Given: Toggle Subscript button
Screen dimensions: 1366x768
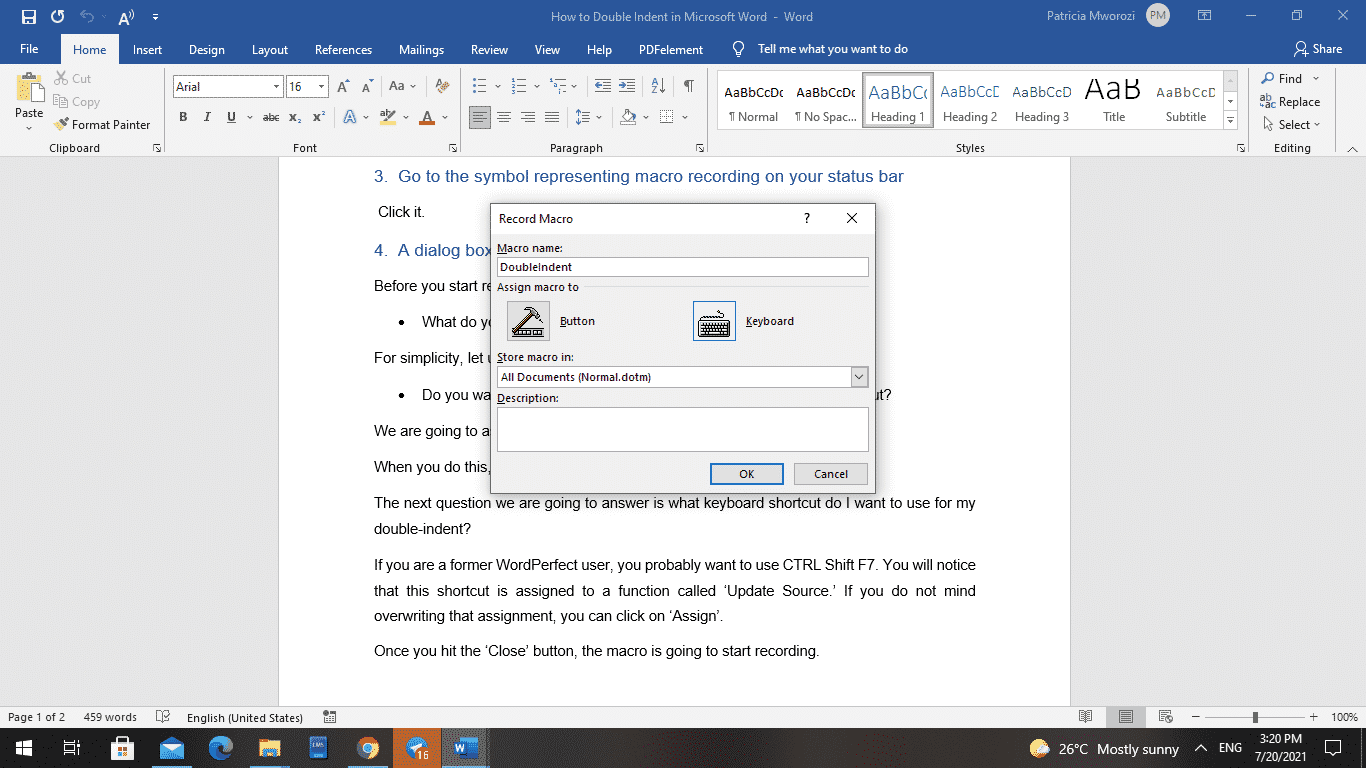Looking at the screenshot, I should [295, 117].
